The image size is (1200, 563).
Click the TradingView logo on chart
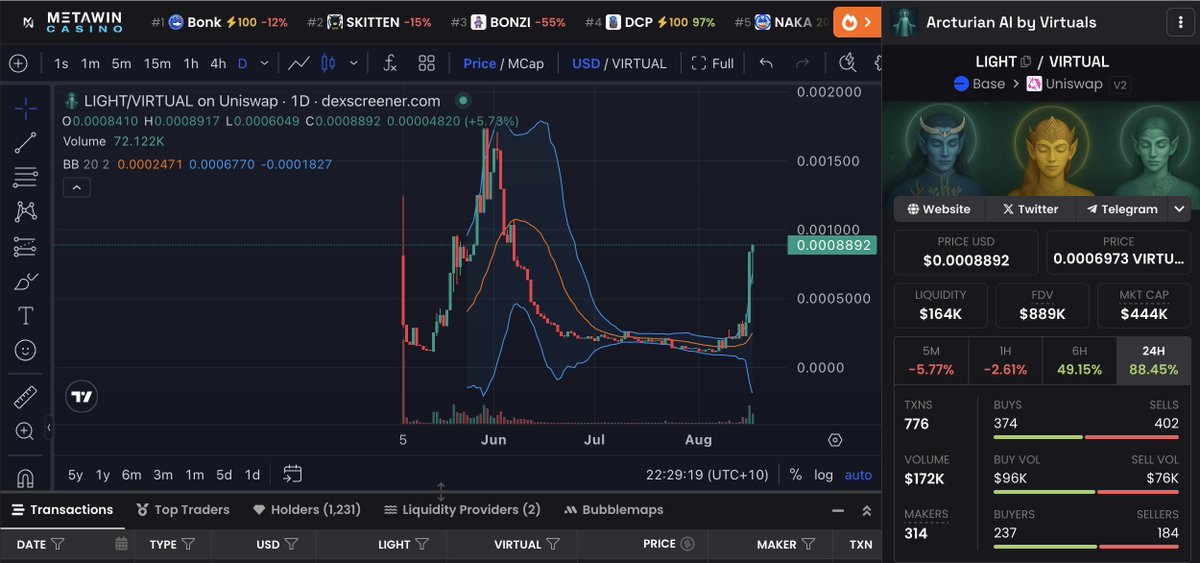click(82, 397)
